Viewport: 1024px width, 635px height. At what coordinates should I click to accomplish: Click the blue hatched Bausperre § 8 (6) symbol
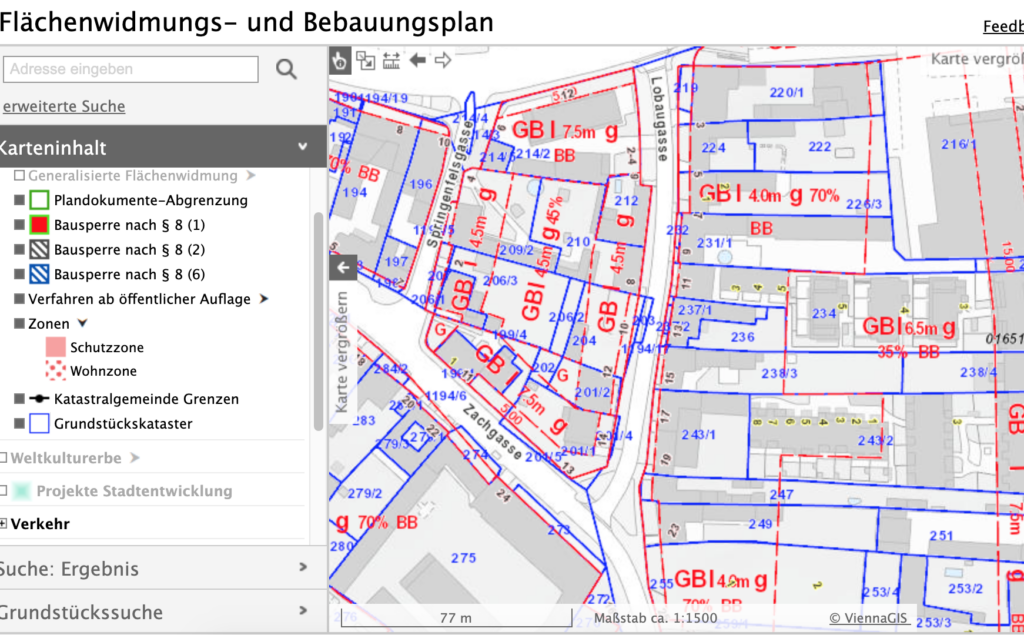click(x=39, y=274)
